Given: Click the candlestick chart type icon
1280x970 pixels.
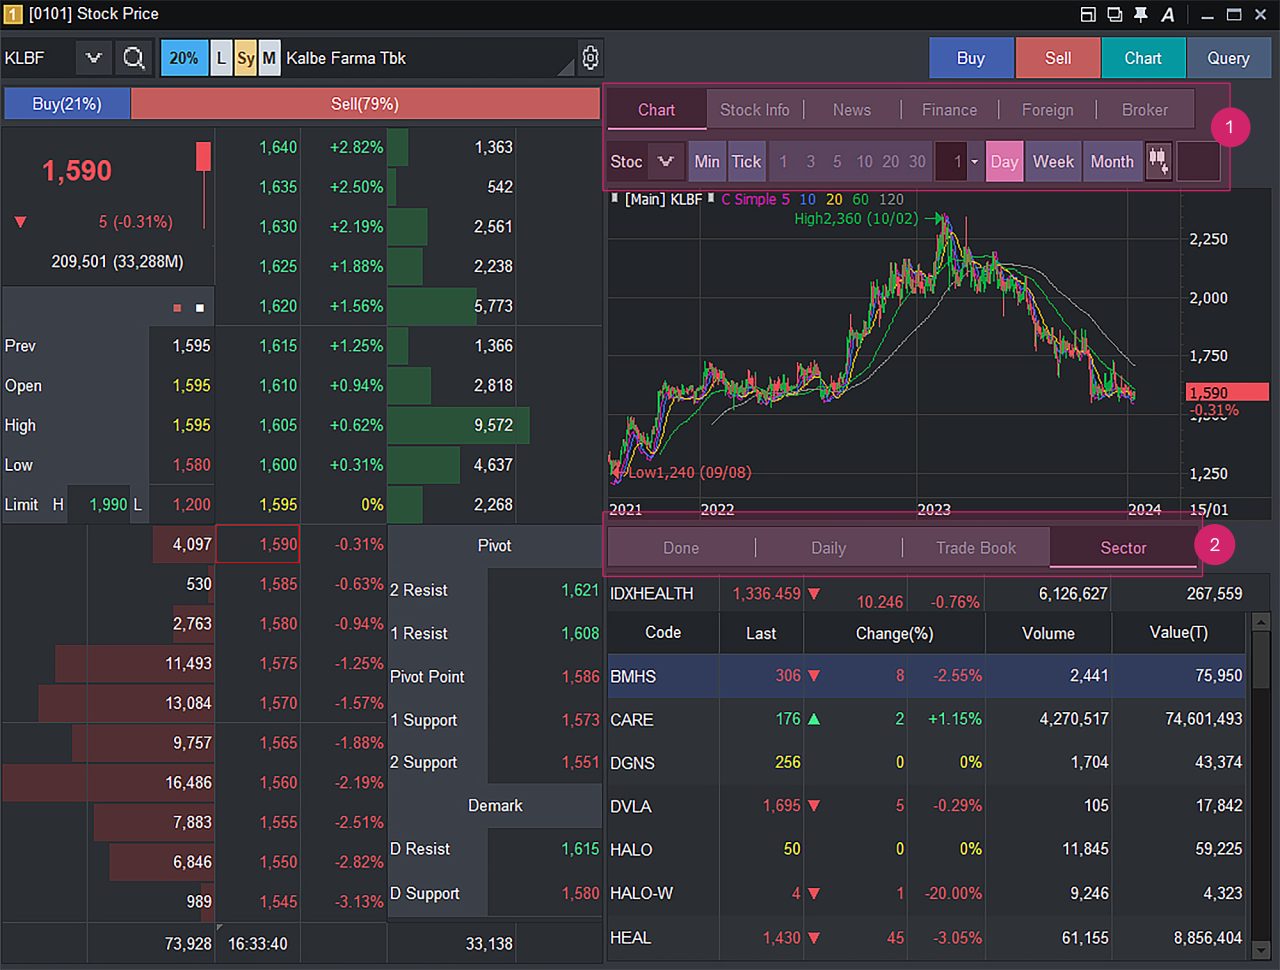Looking at the screenshot, I should pos(1158,161).
